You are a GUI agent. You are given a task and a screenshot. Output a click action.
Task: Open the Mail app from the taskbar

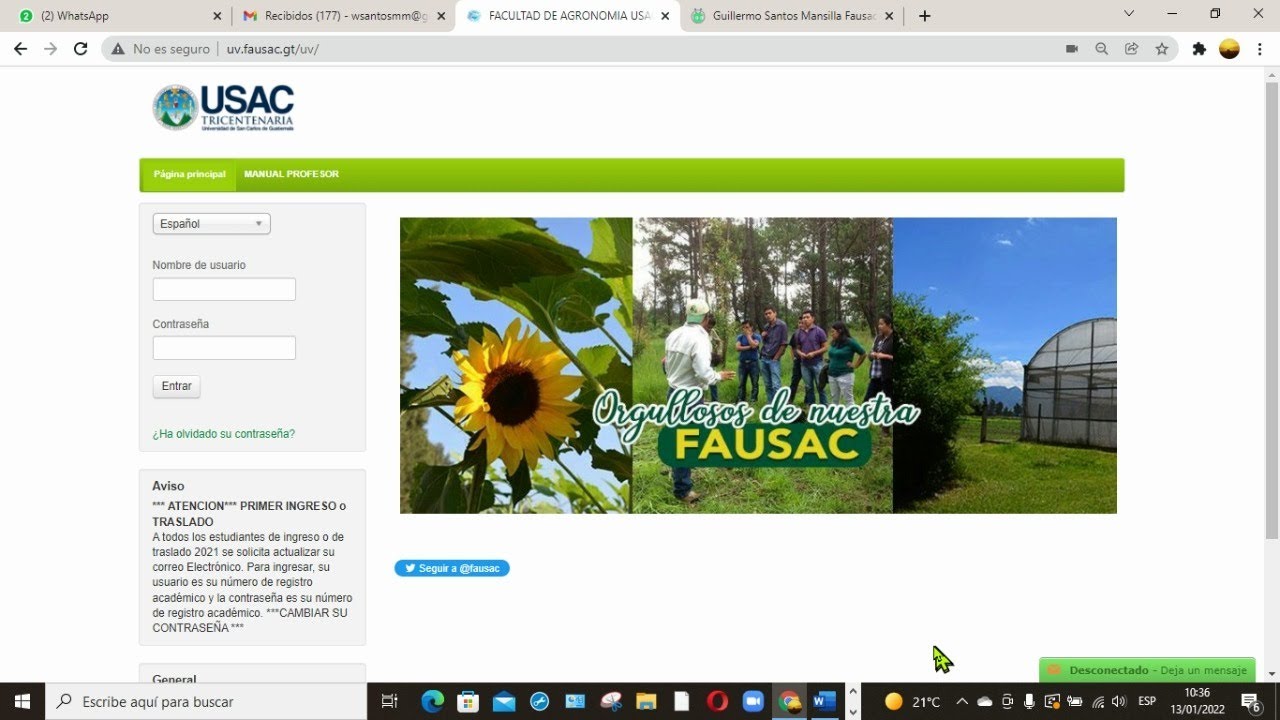tap(504, 701)
